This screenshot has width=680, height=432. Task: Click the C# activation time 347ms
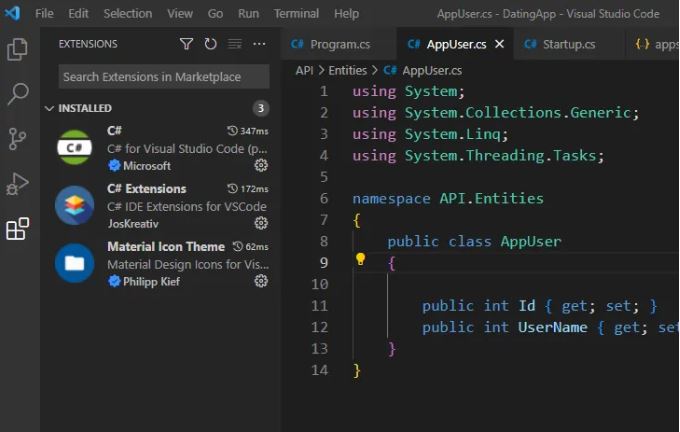pyautogui.click(x=248, y=131)
